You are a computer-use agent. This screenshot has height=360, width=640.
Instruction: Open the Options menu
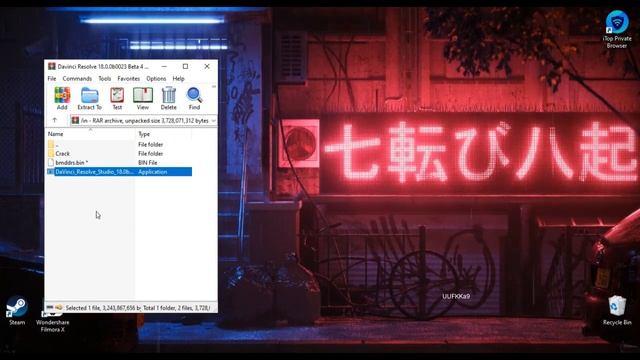click(x=156, y=78)
